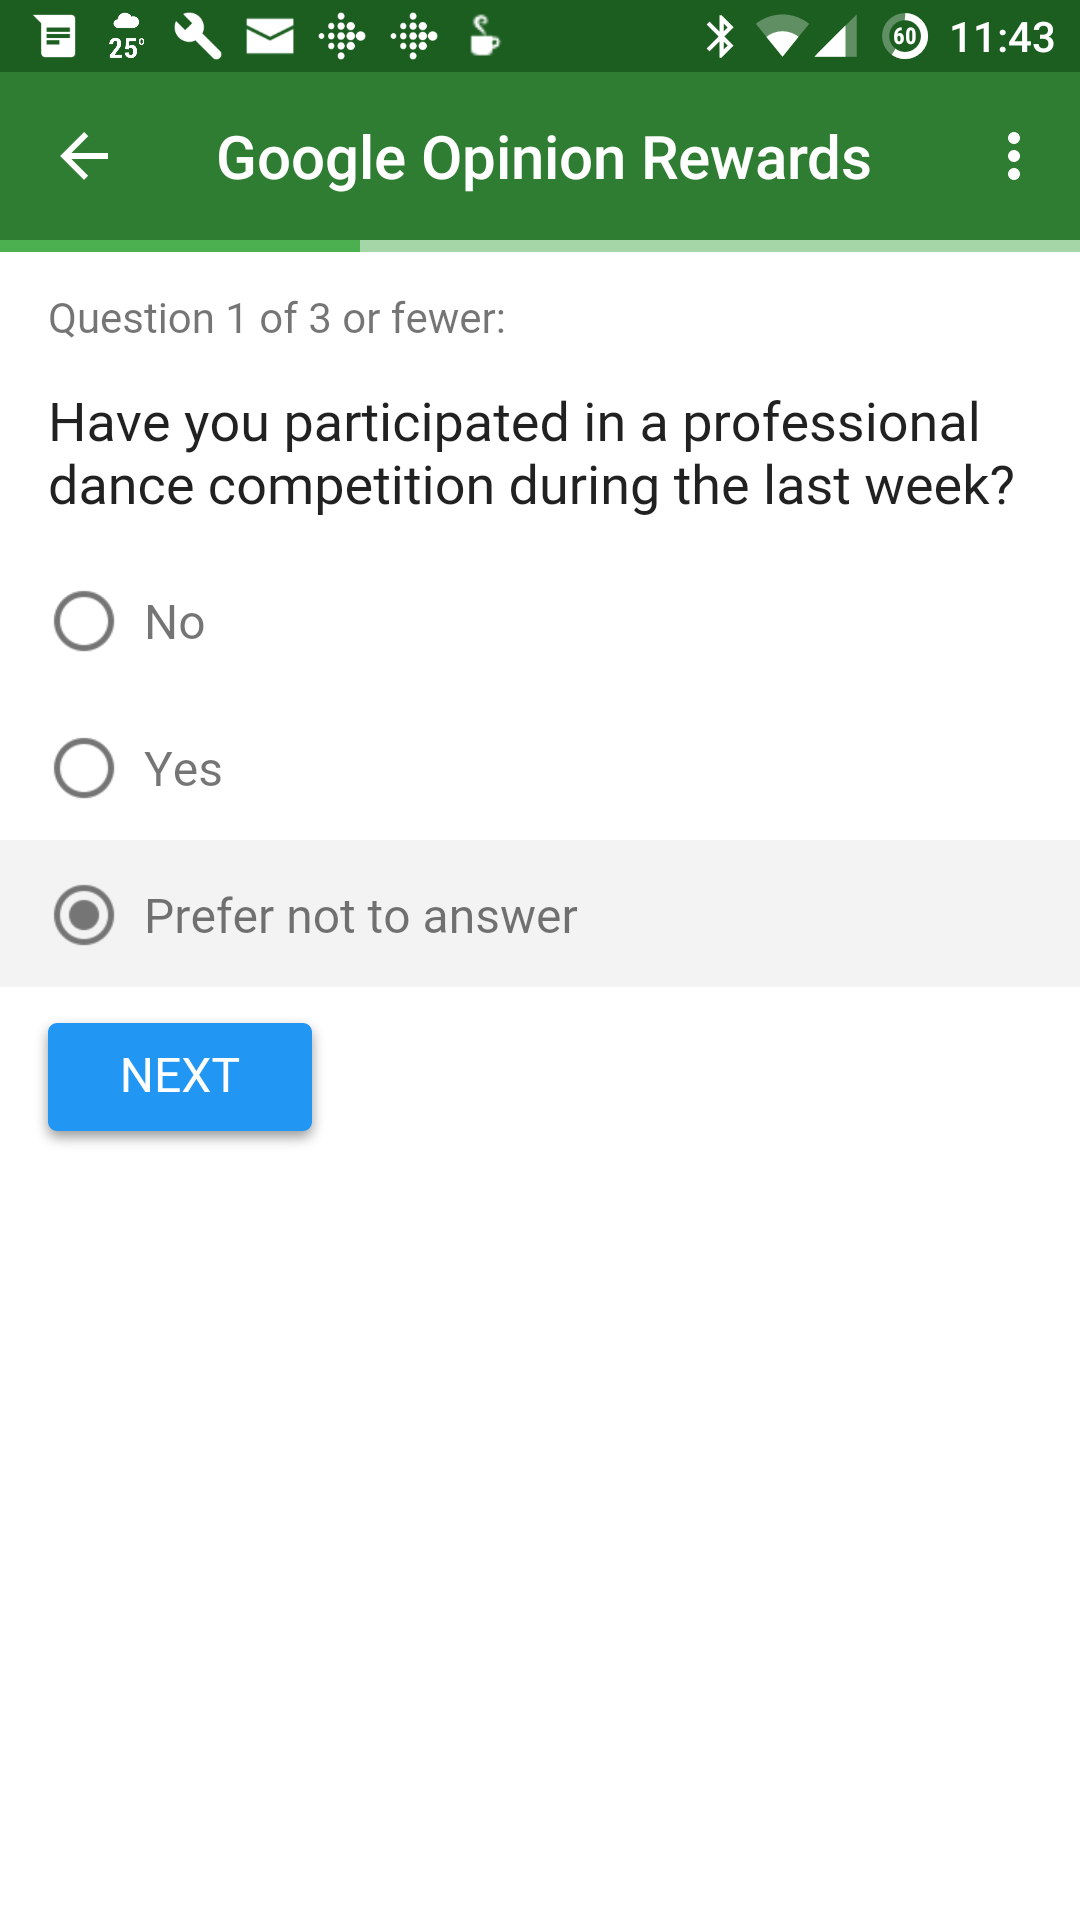Tap the NEXT button

click(180, 1077)
